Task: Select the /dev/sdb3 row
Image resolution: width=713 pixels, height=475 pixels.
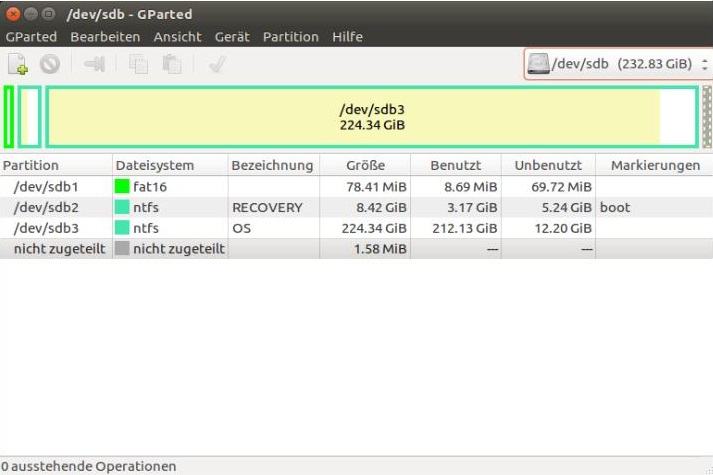Action: pos(356,228)
